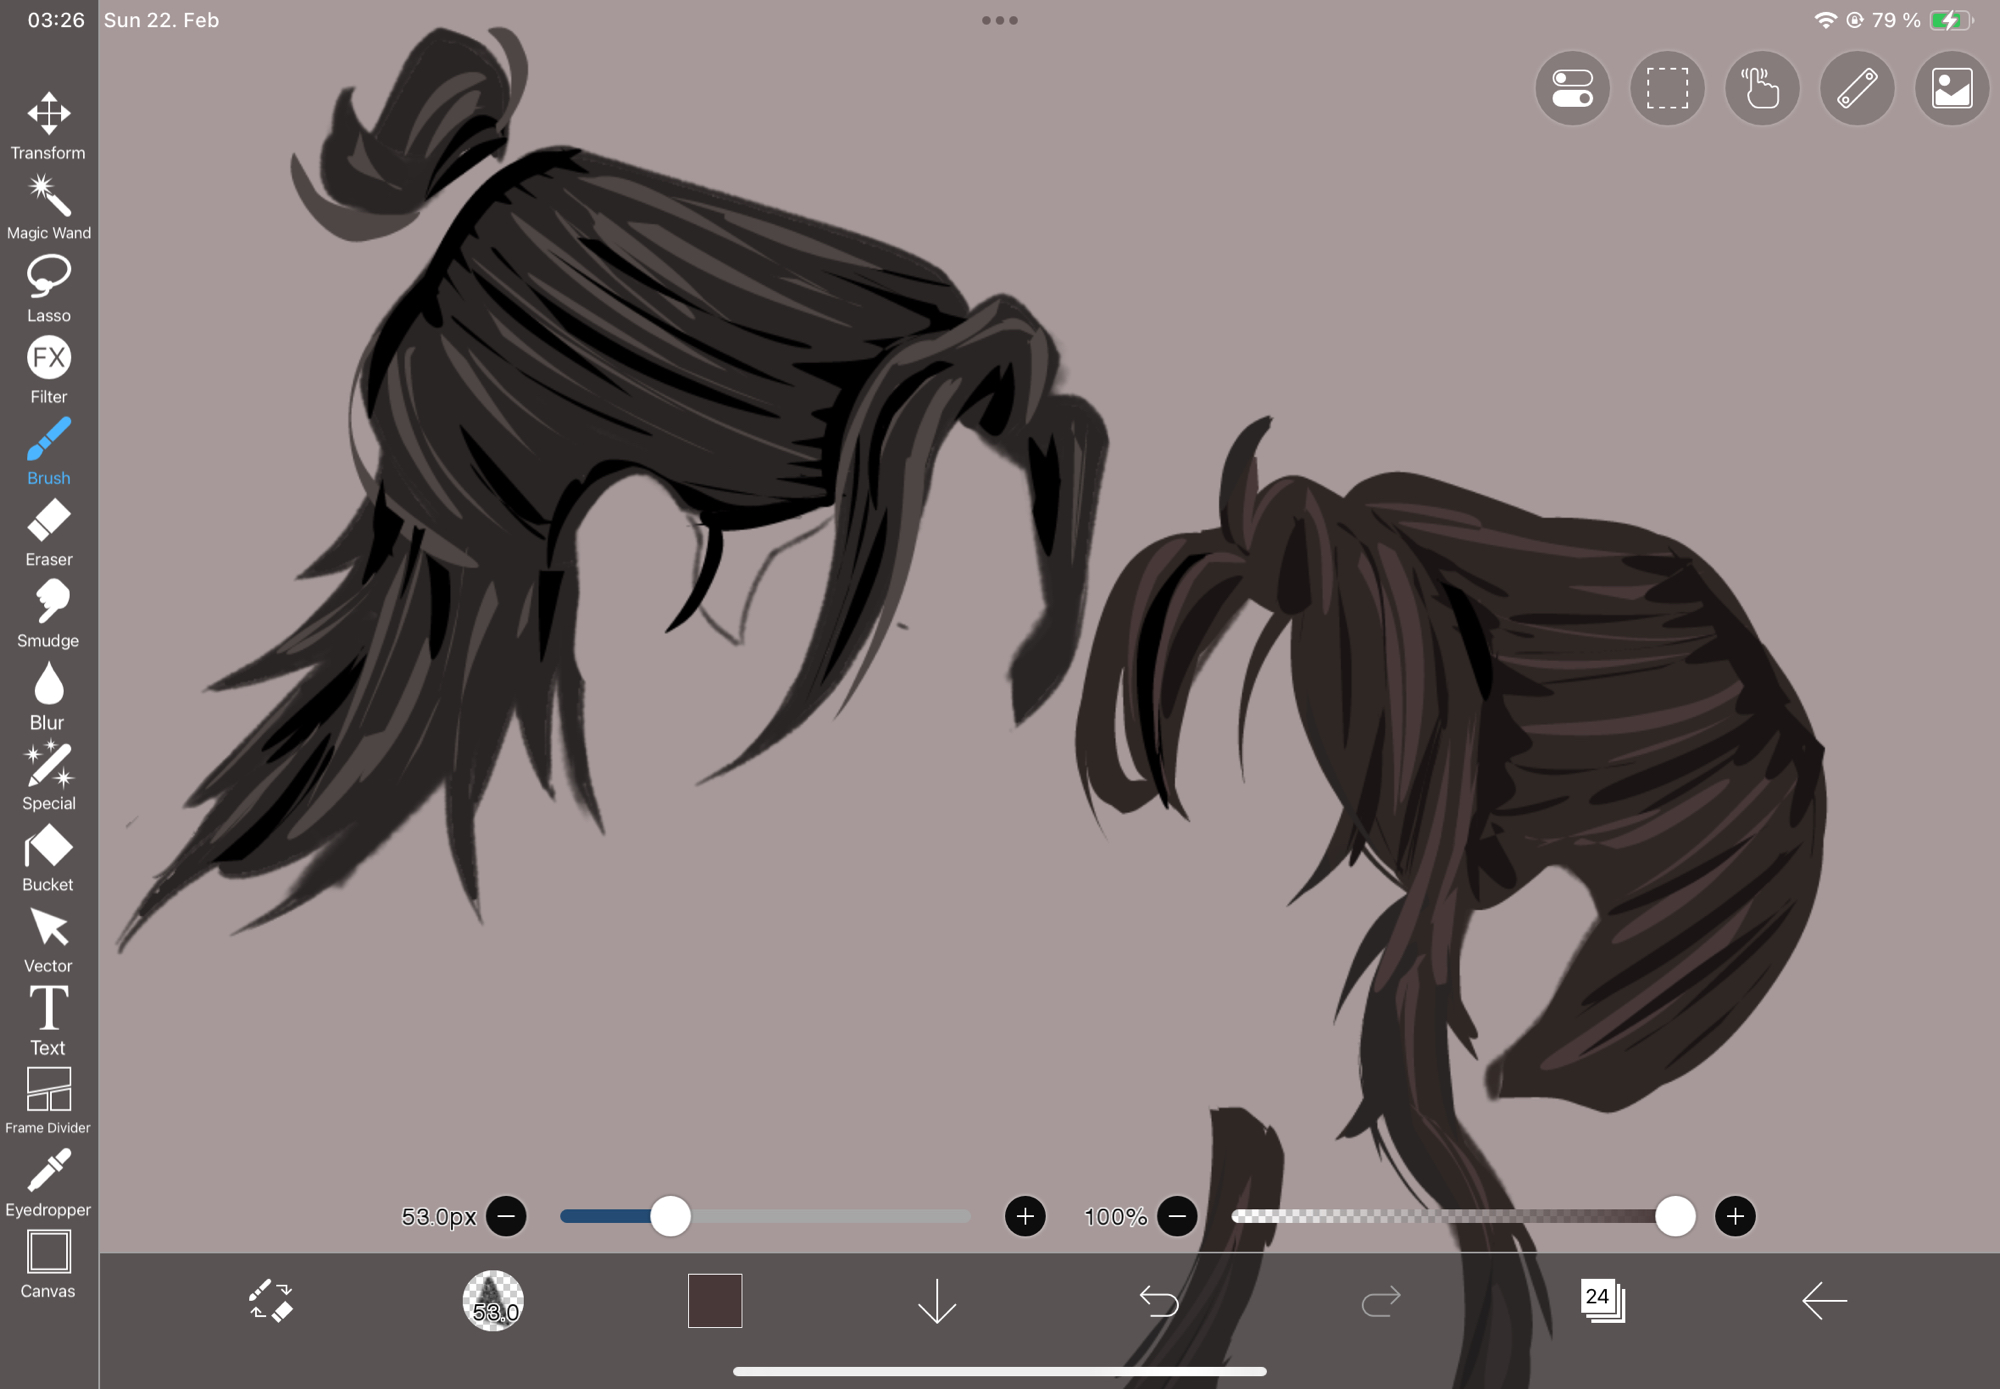Tap the down arrow to hide toolbar
This screenshot has width=2000, height=1389.
tap(937, 1301)
